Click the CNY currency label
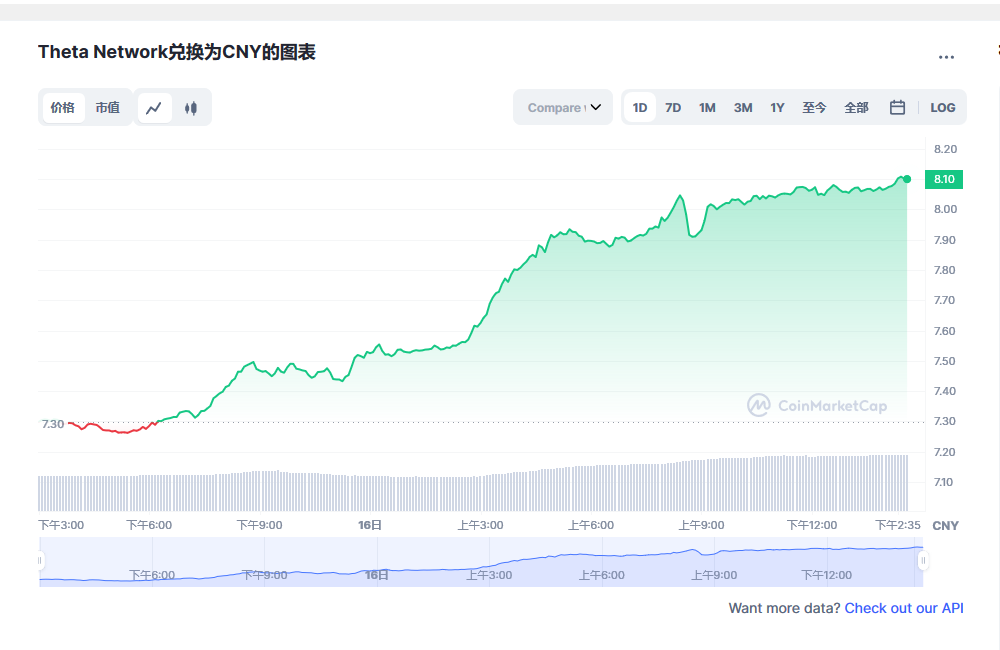 pos(945,526)
